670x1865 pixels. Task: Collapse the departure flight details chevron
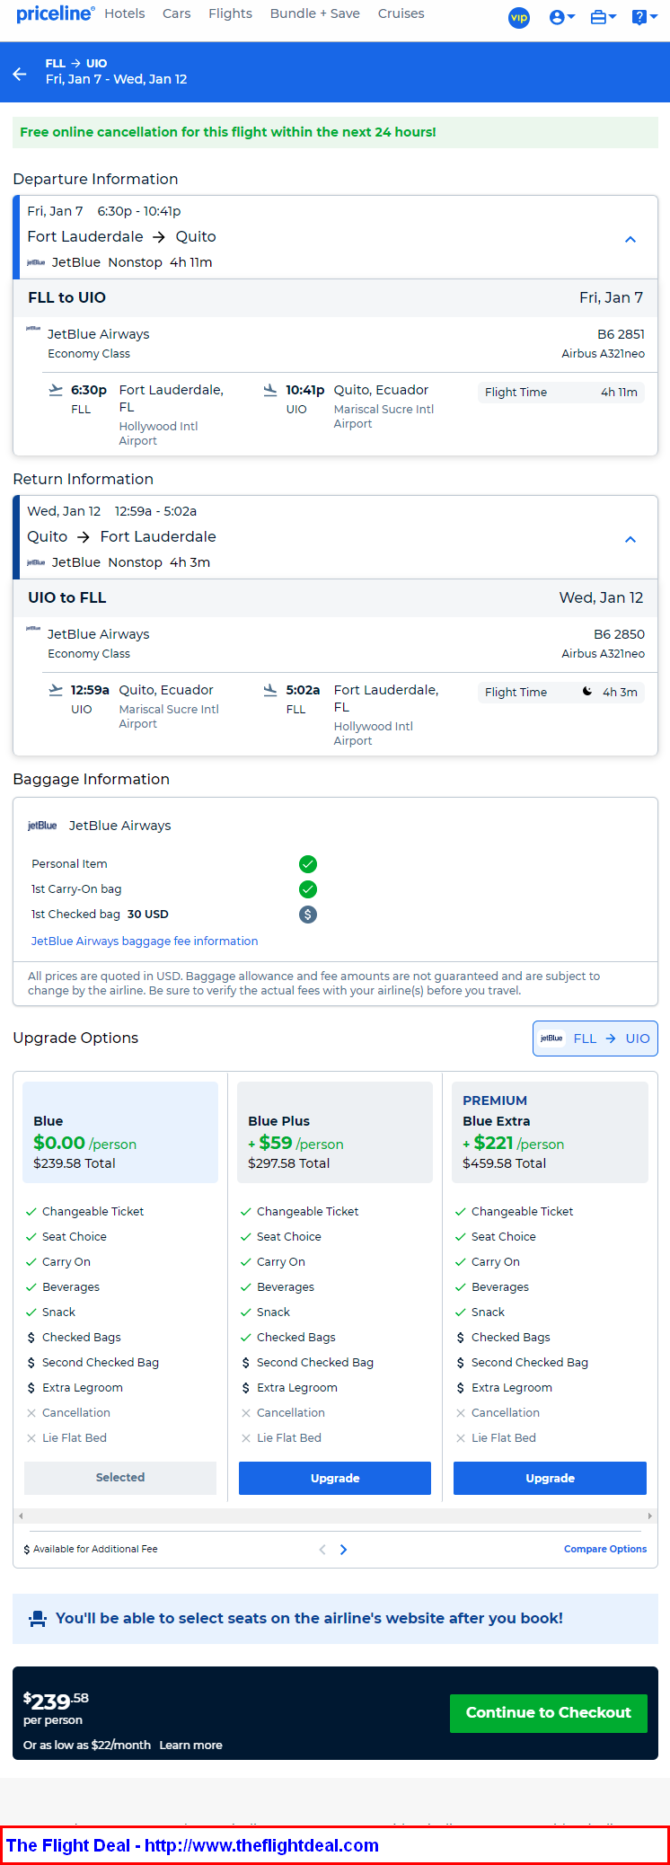click(x=630, y=239)
